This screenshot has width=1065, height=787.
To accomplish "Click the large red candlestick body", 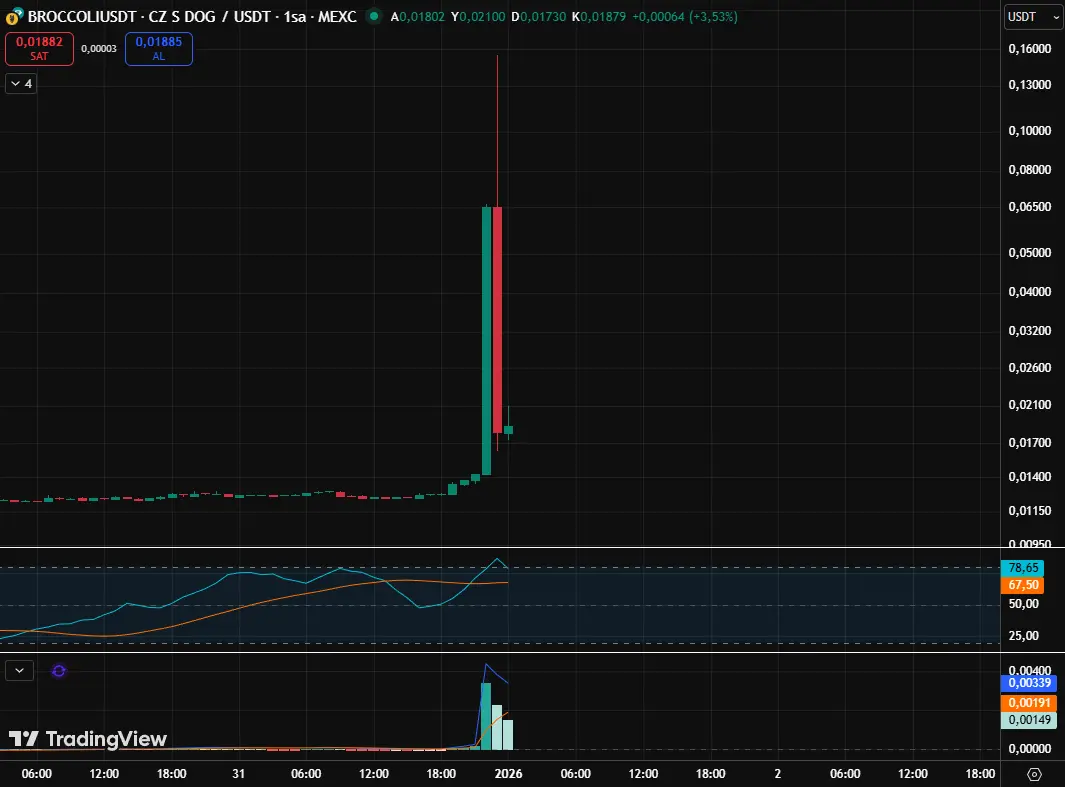I will [x=497, y=320].
